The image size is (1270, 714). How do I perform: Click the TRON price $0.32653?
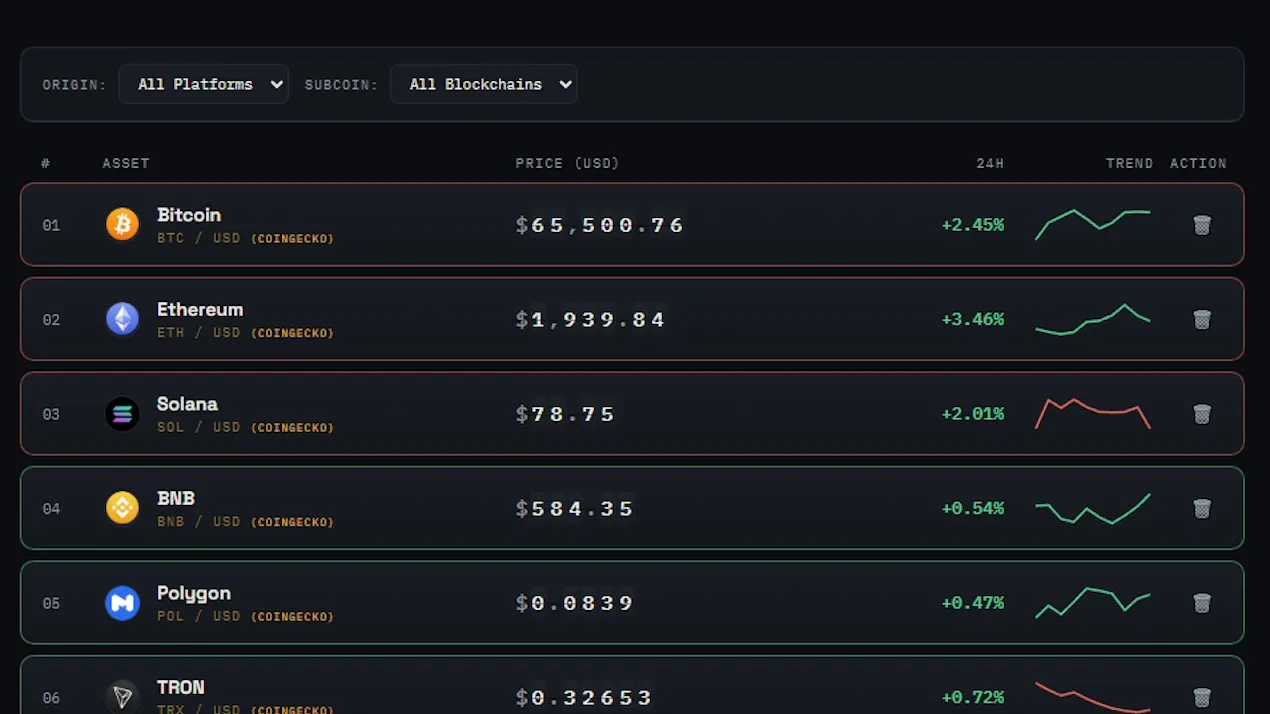point(585,697)
